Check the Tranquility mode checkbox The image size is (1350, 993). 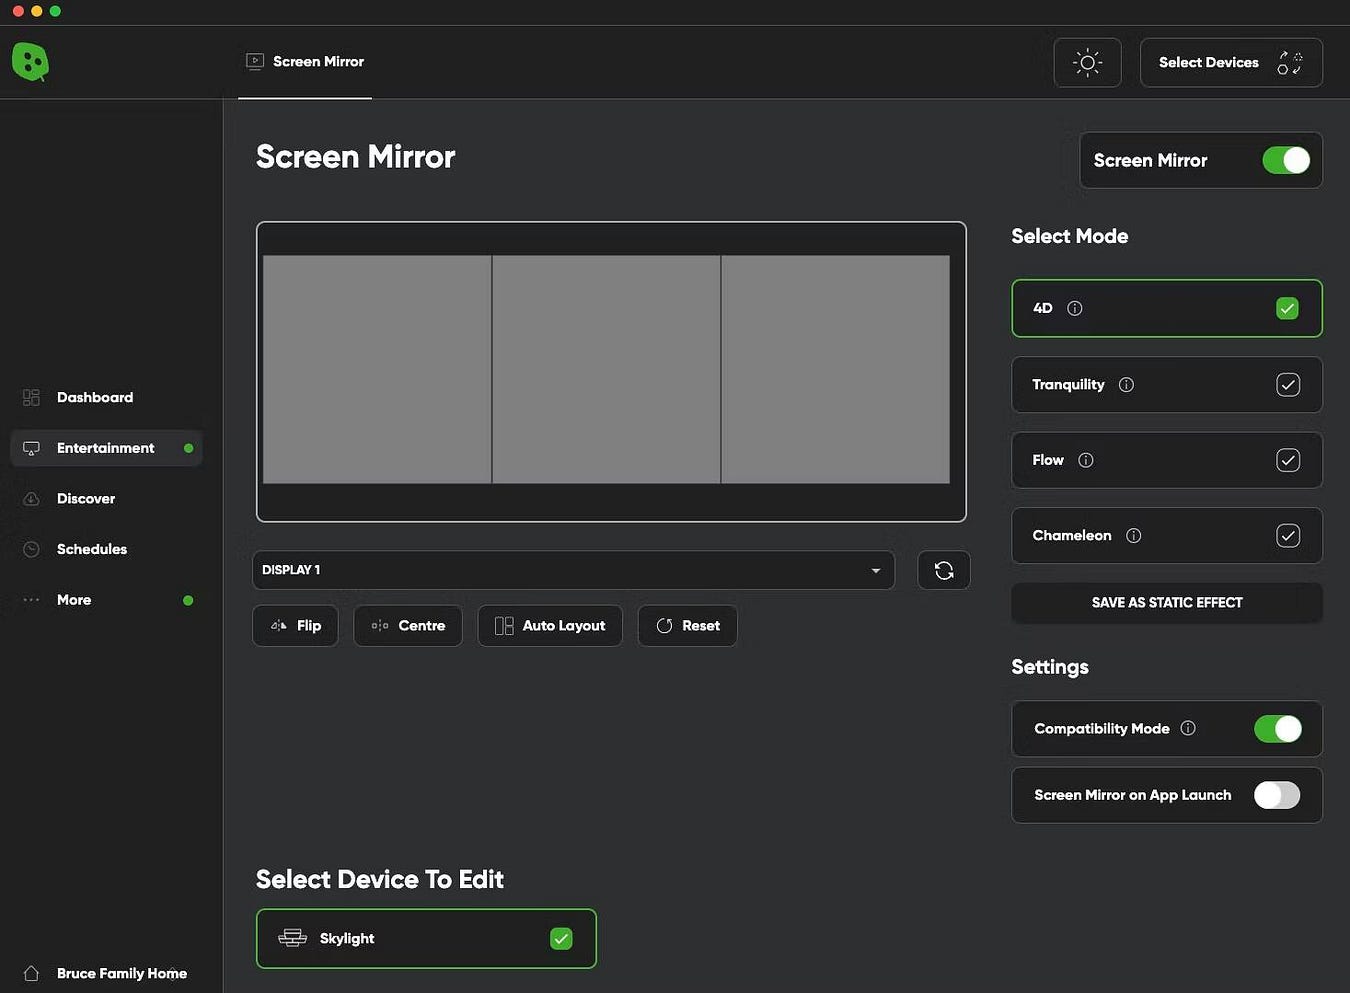coord(1287,385)
